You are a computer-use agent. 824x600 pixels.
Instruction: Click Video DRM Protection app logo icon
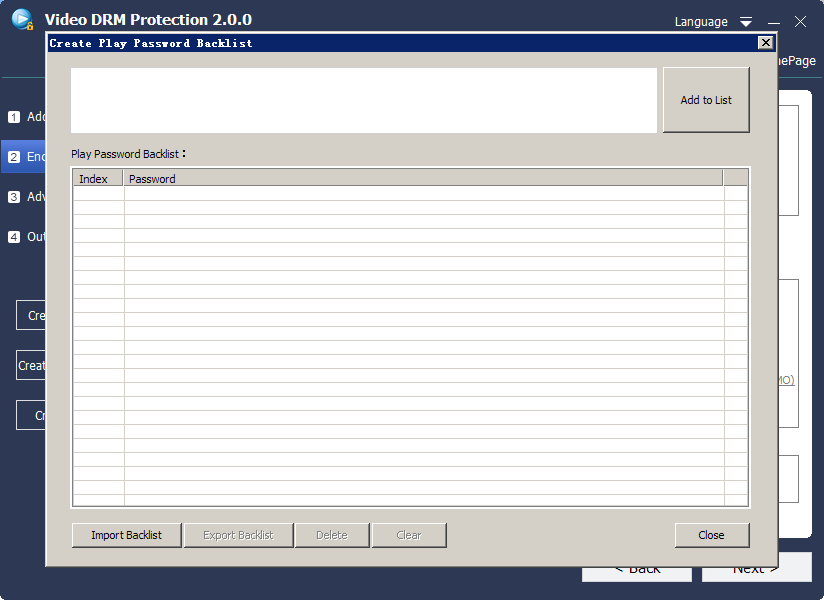pyautogui.click(x=22, y=19)
